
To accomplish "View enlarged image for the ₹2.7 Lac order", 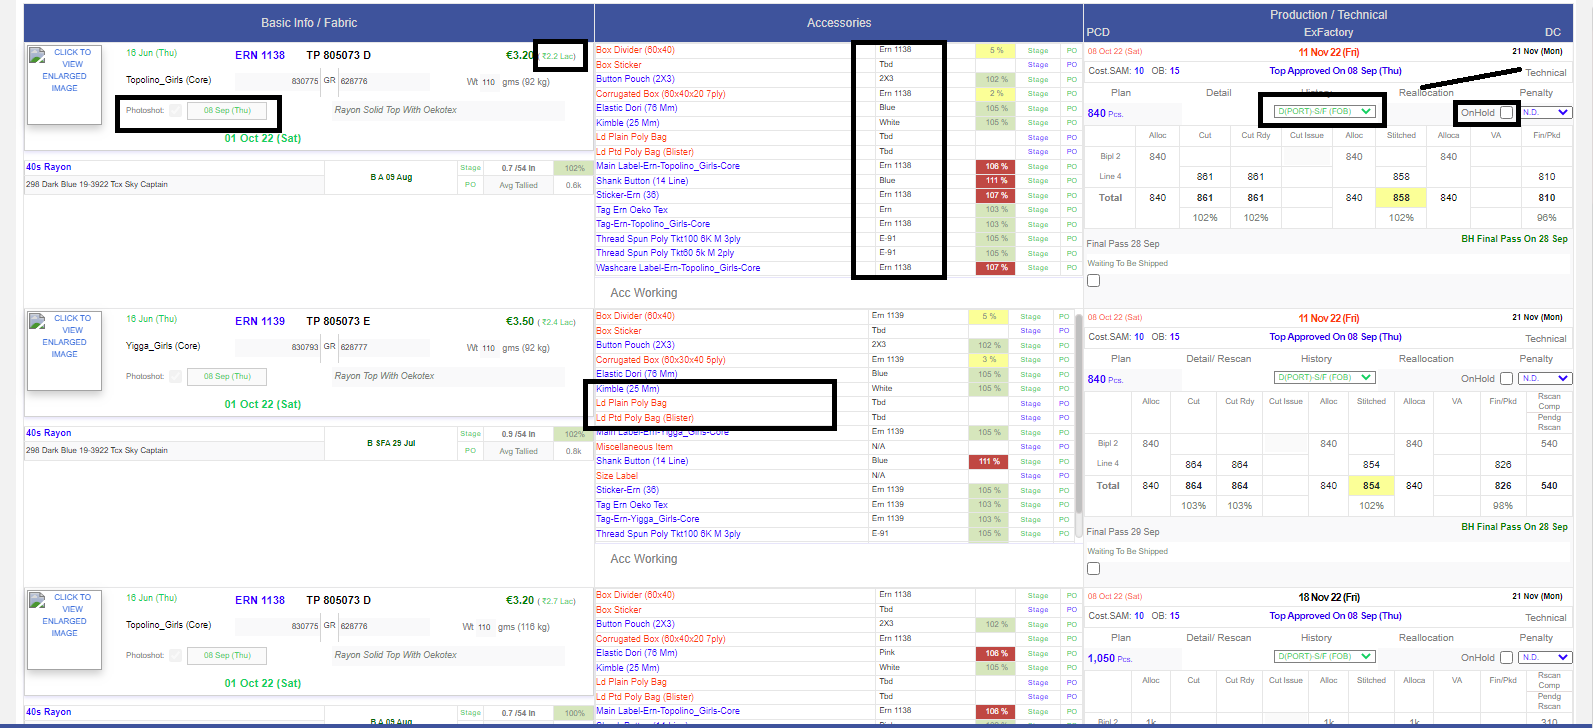I will click(64, 629).
